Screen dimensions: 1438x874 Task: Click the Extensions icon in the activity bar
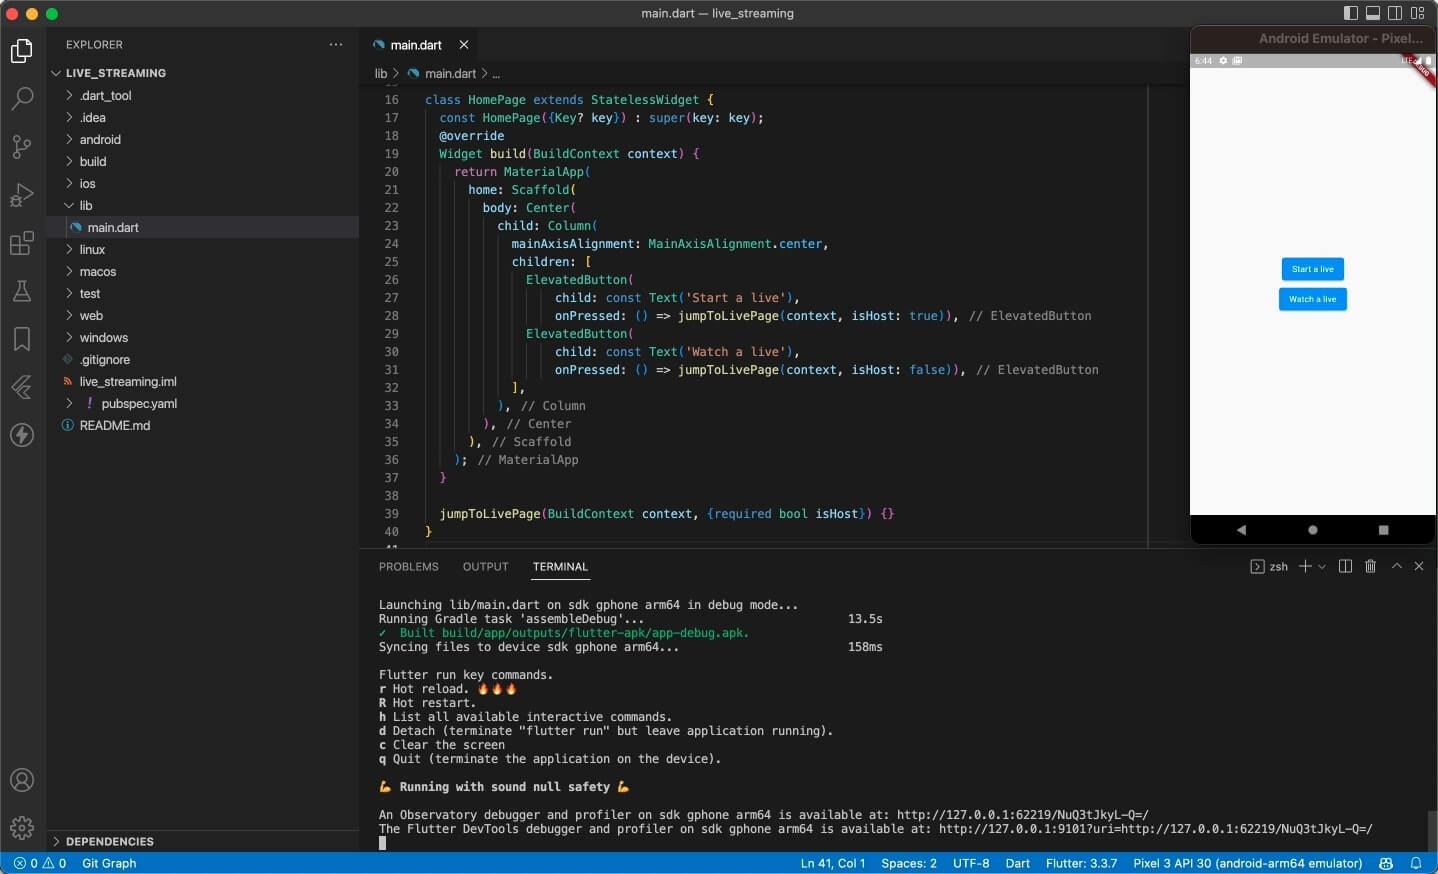pyautogui.click(x=22, y=243)
